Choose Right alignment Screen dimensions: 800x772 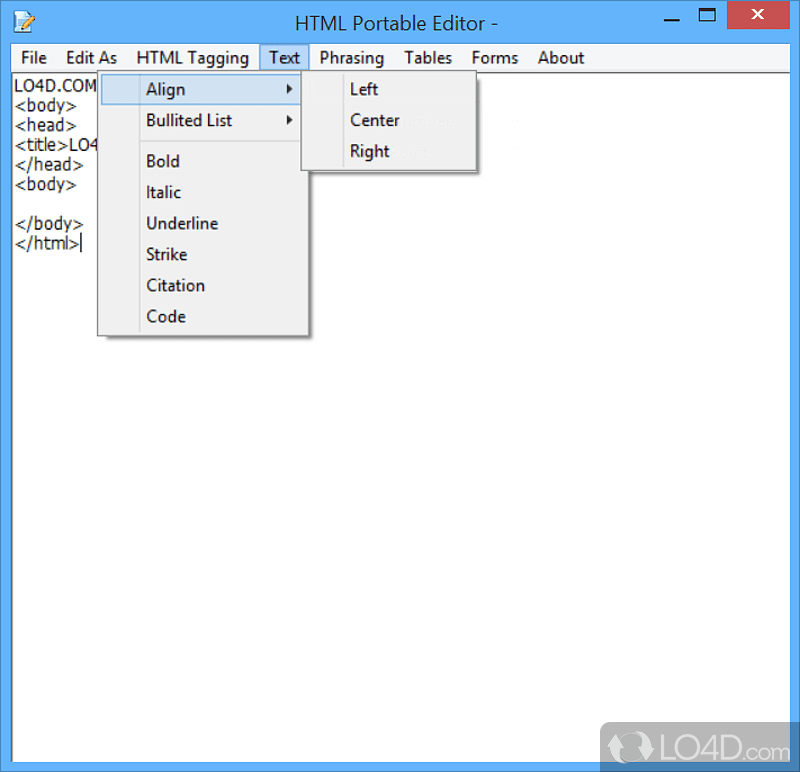389,152
